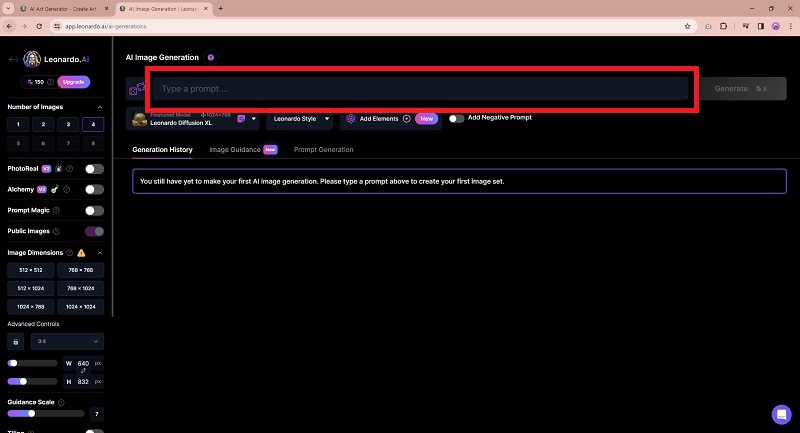Set number of images to 2
This screenshot has width=800, height=433.
point(43,124)
